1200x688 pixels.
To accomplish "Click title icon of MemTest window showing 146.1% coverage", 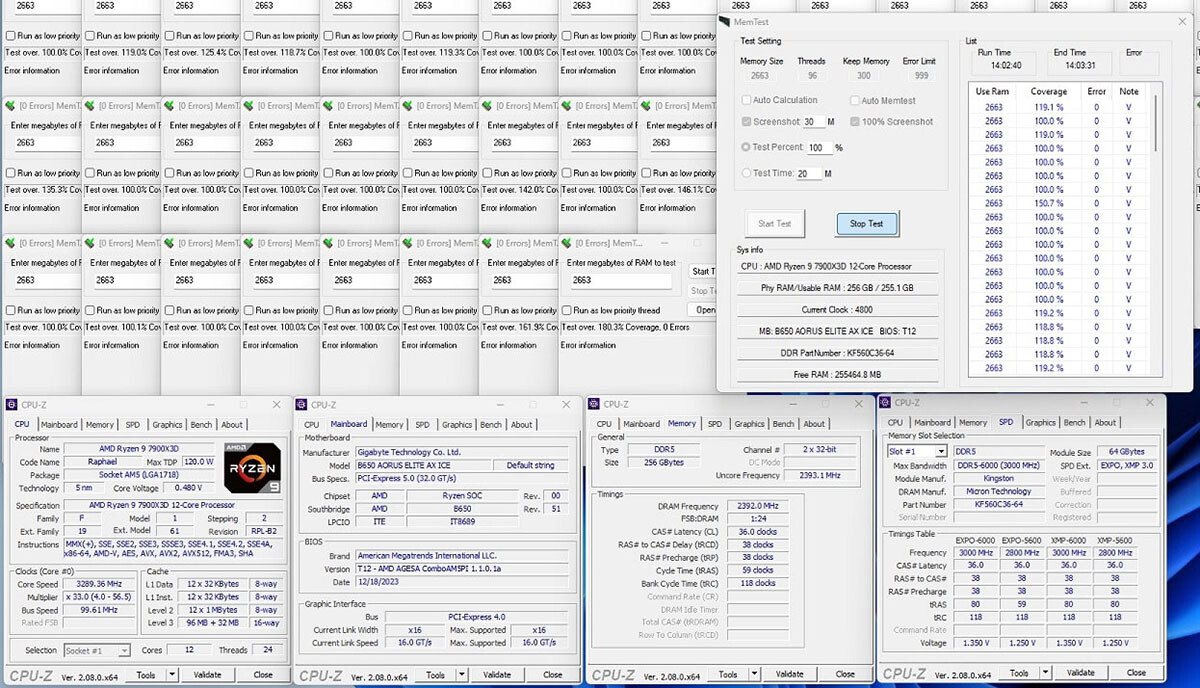I will tap(647, 105).
